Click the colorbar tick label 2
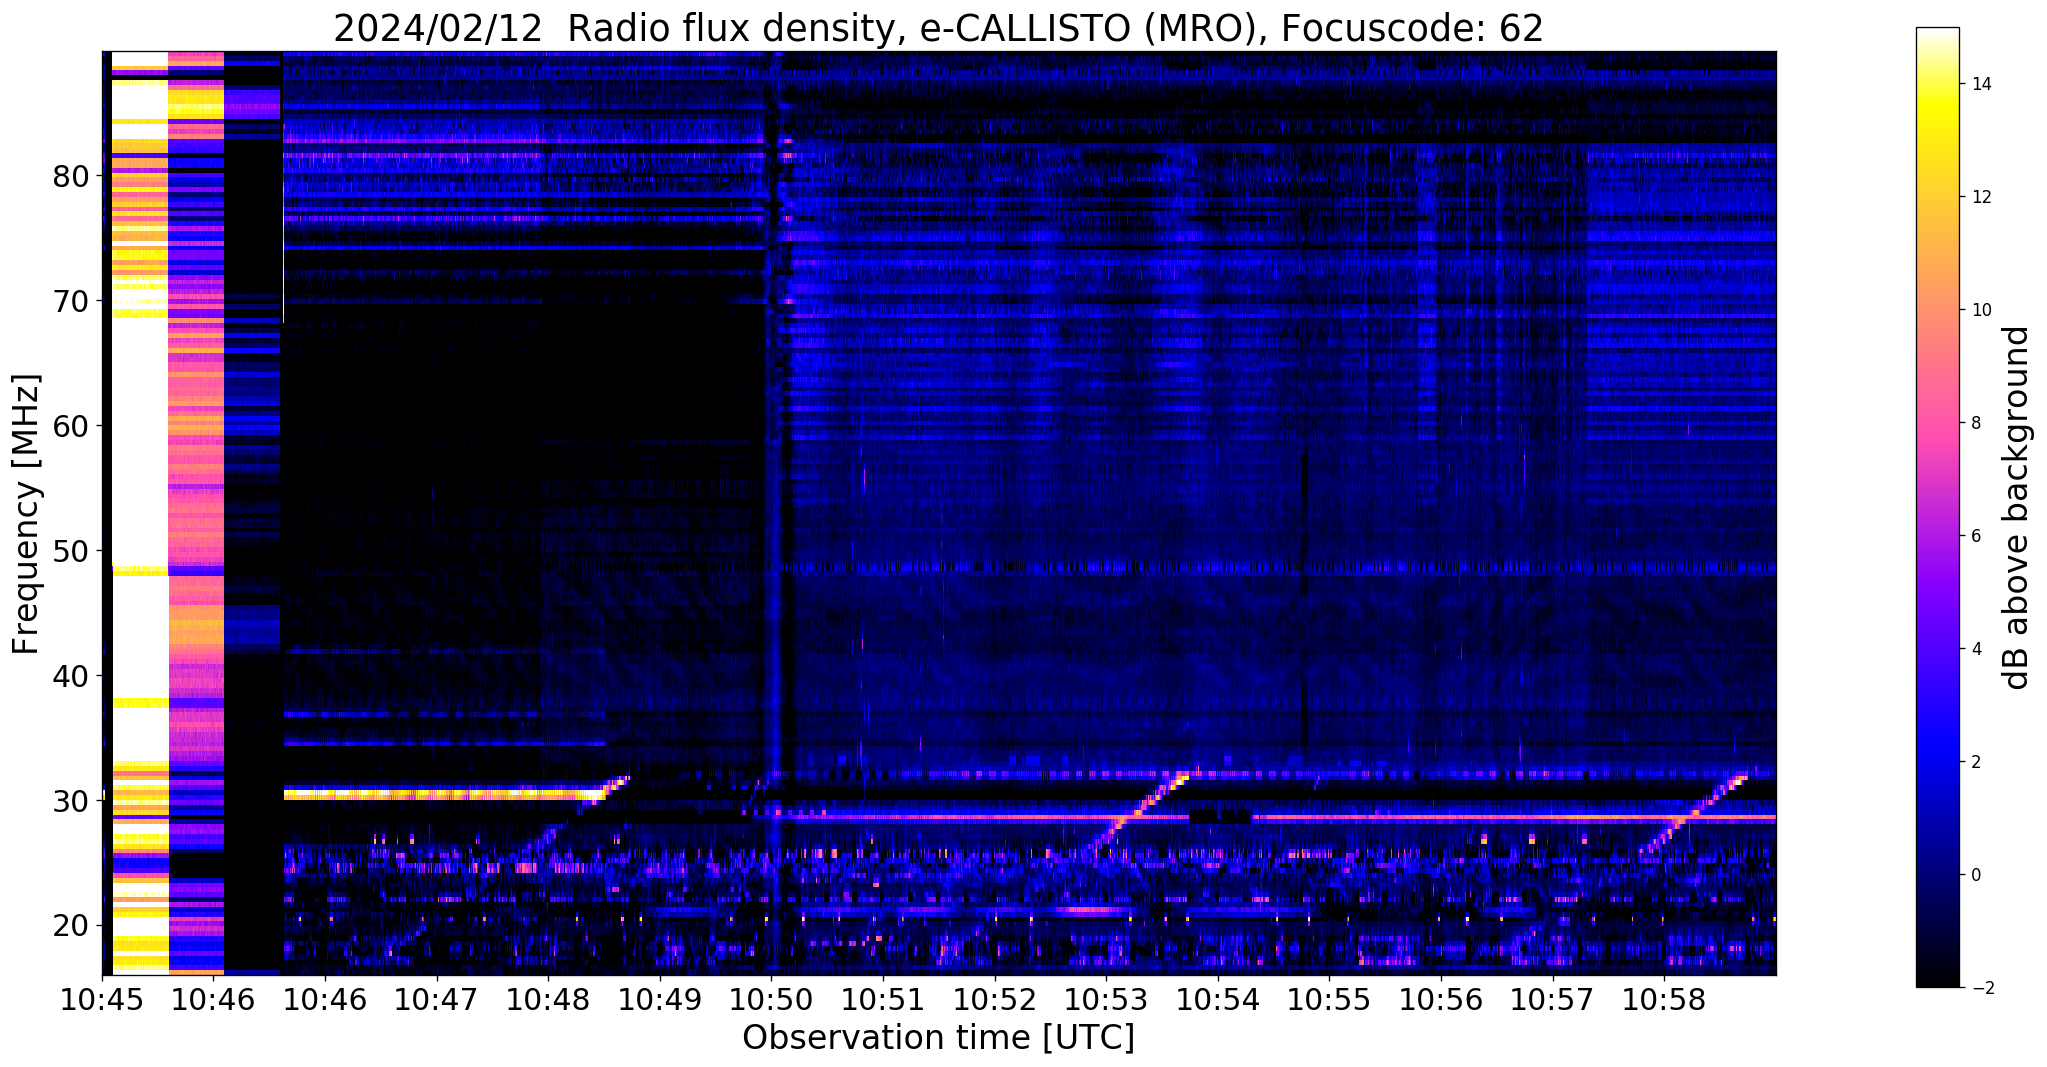Image resolution: width=2047 pixels, height=1067 pixels. (1974, 762)
